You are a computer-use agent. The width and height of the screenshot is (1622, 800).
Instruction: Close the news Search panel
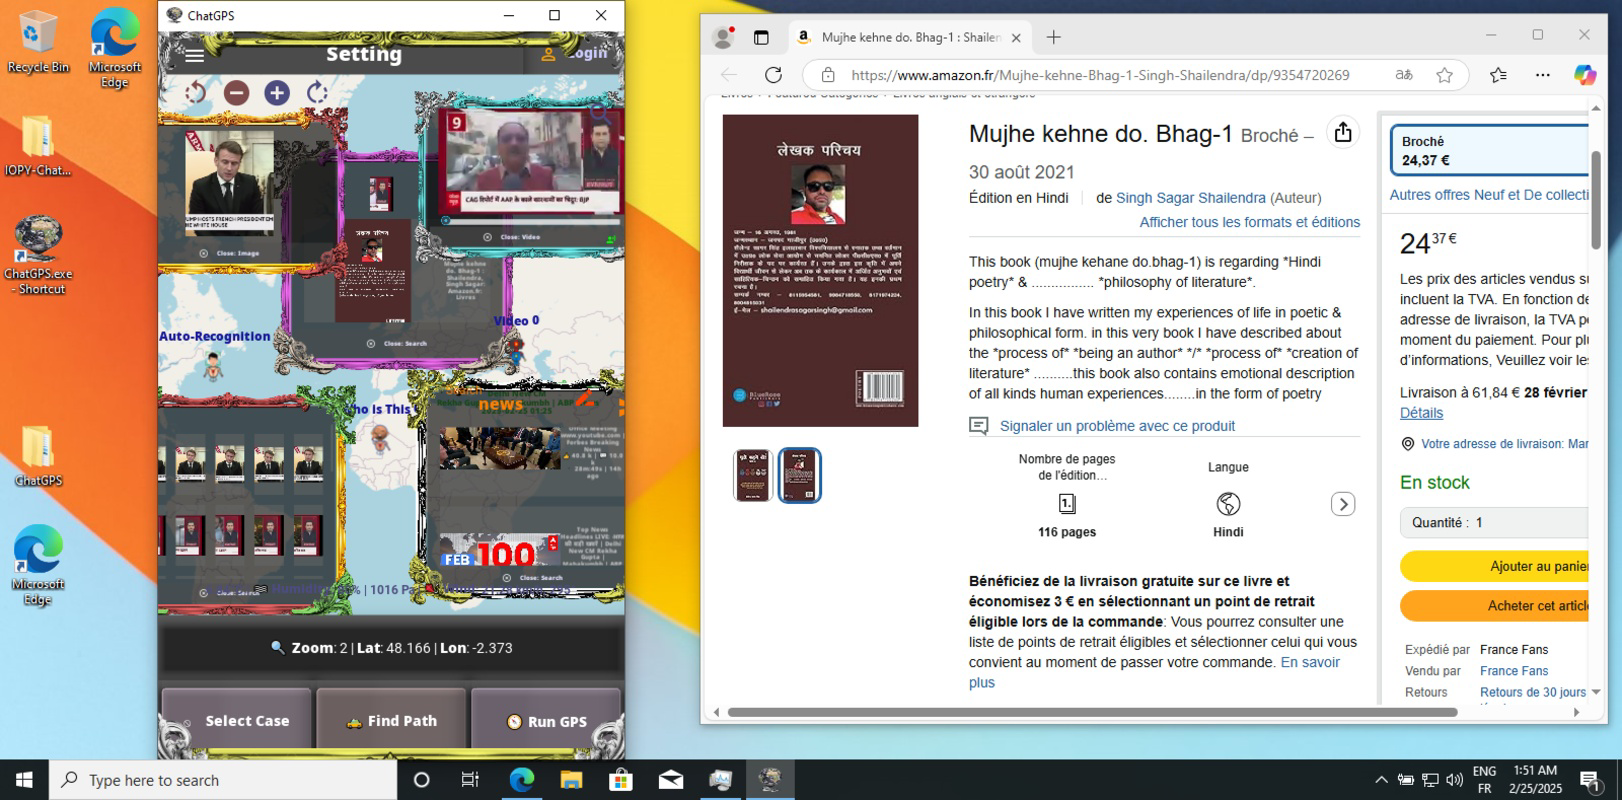tap(535, 578)
